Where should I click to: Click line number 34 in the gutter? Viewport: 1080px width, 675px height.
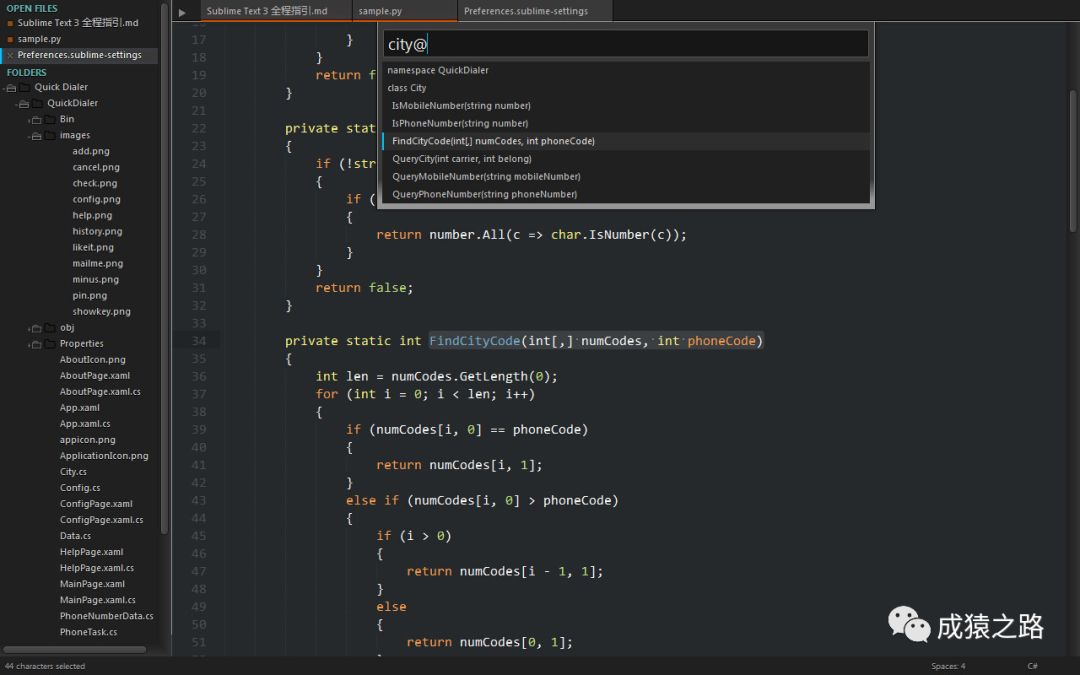(198, 341)
